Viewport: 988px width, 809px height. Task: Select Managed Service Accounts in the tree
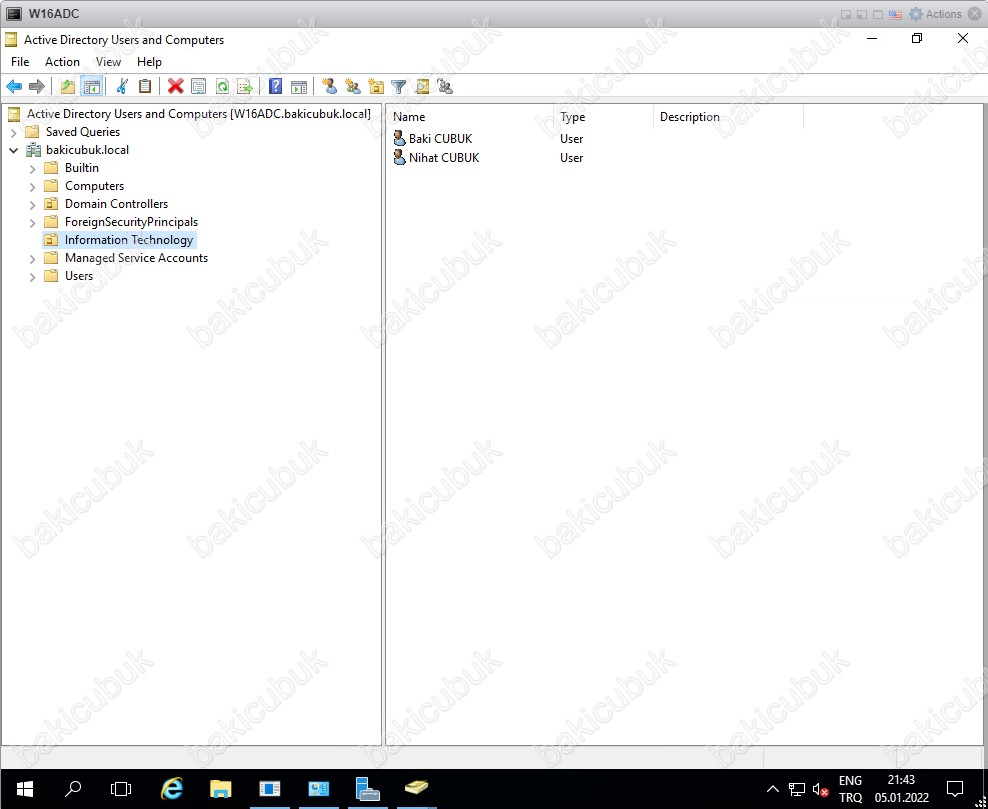pyautogui.click(x=136, y=258)
